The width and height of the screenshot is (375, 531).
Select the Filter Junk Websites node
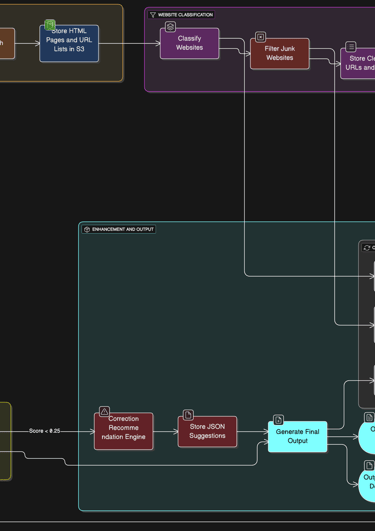click(280, 54)
